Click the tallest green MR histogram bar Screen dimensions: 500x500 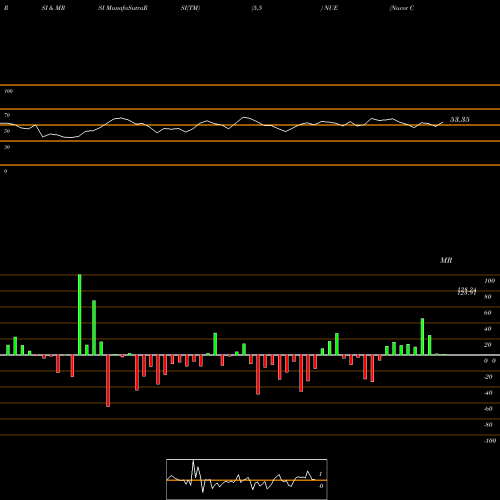(x=80, y=315)
